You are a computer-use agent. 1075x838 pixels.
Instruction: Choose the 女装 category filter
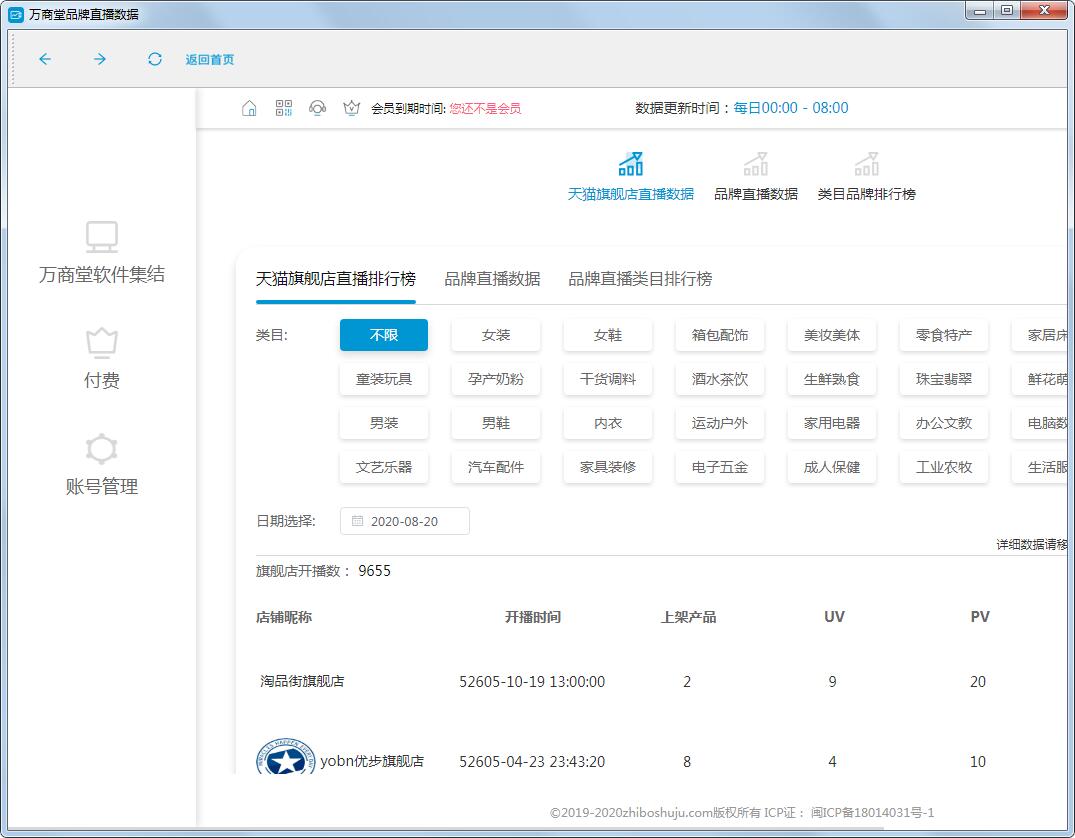(x=496, y=335)
